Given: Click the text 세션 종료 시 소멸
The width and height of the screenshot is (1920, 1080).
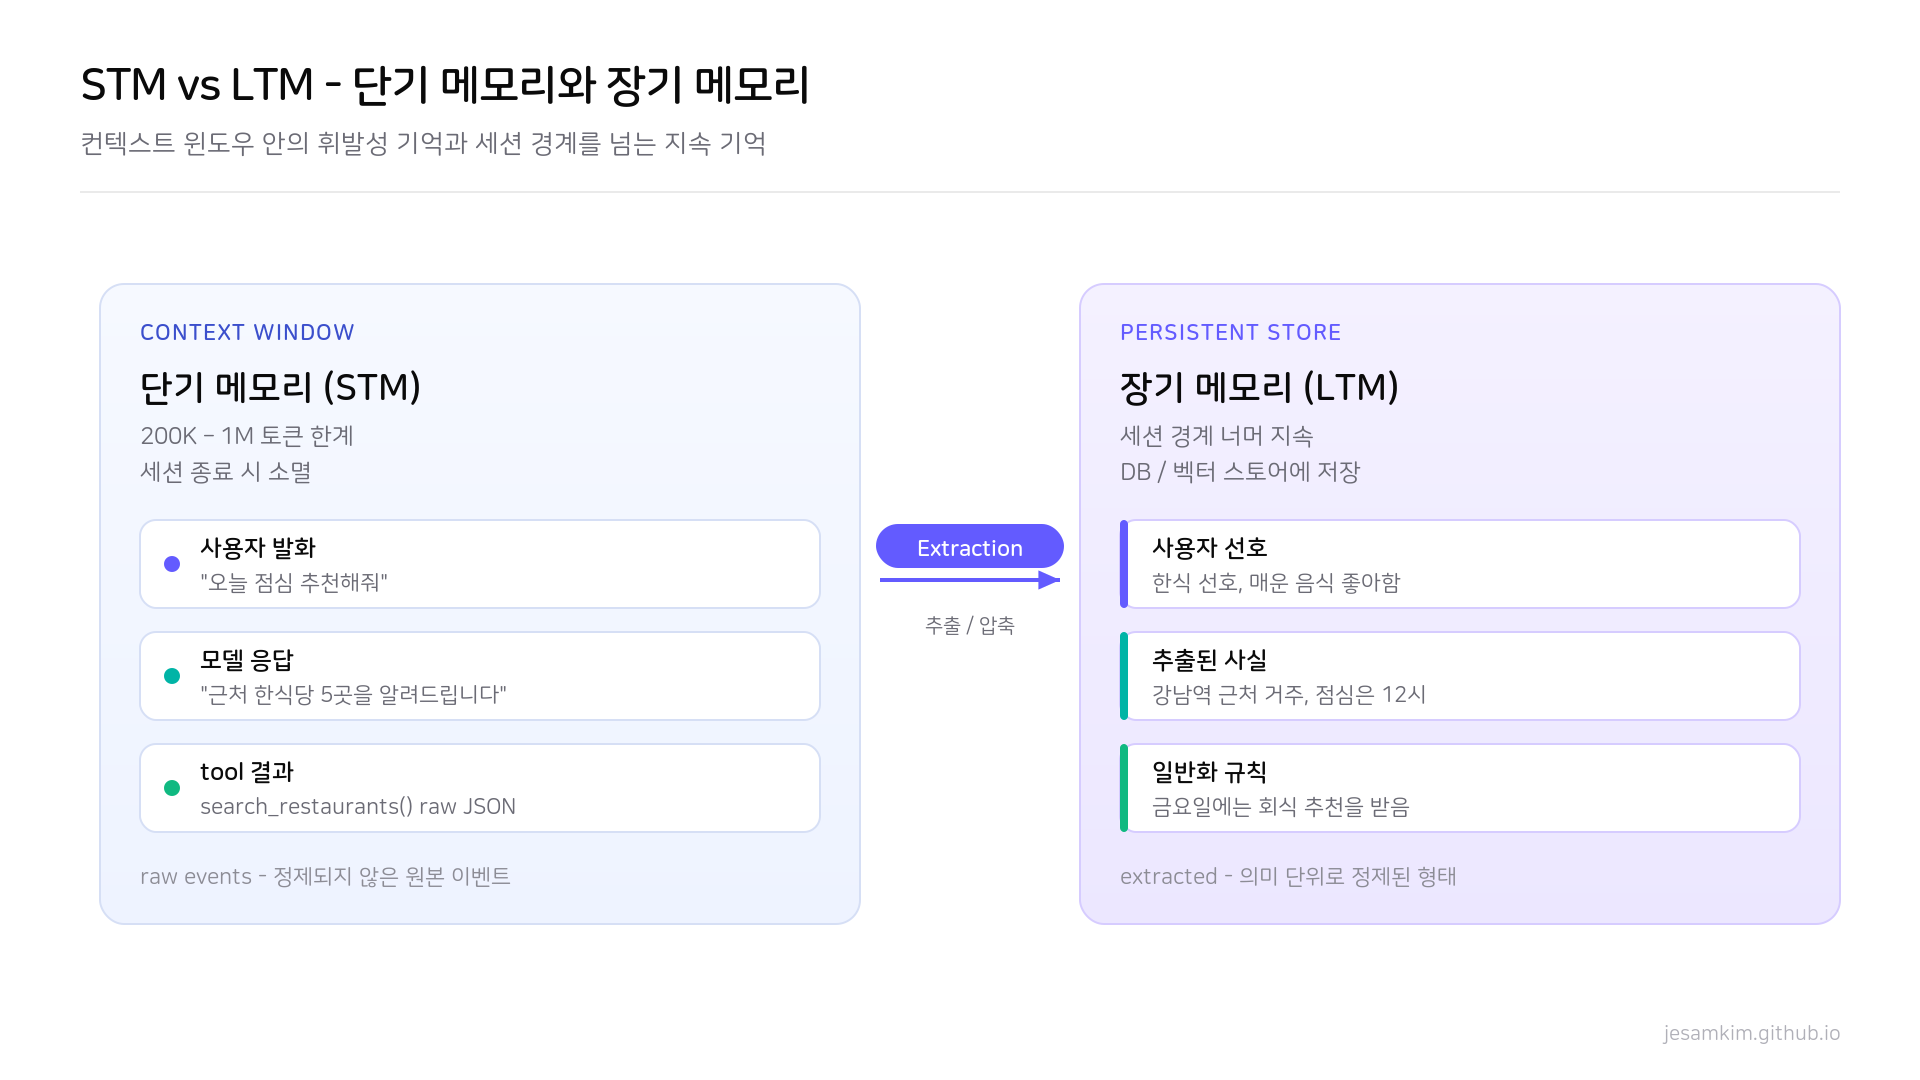Looking at the screenshot, I should (226, 472).
